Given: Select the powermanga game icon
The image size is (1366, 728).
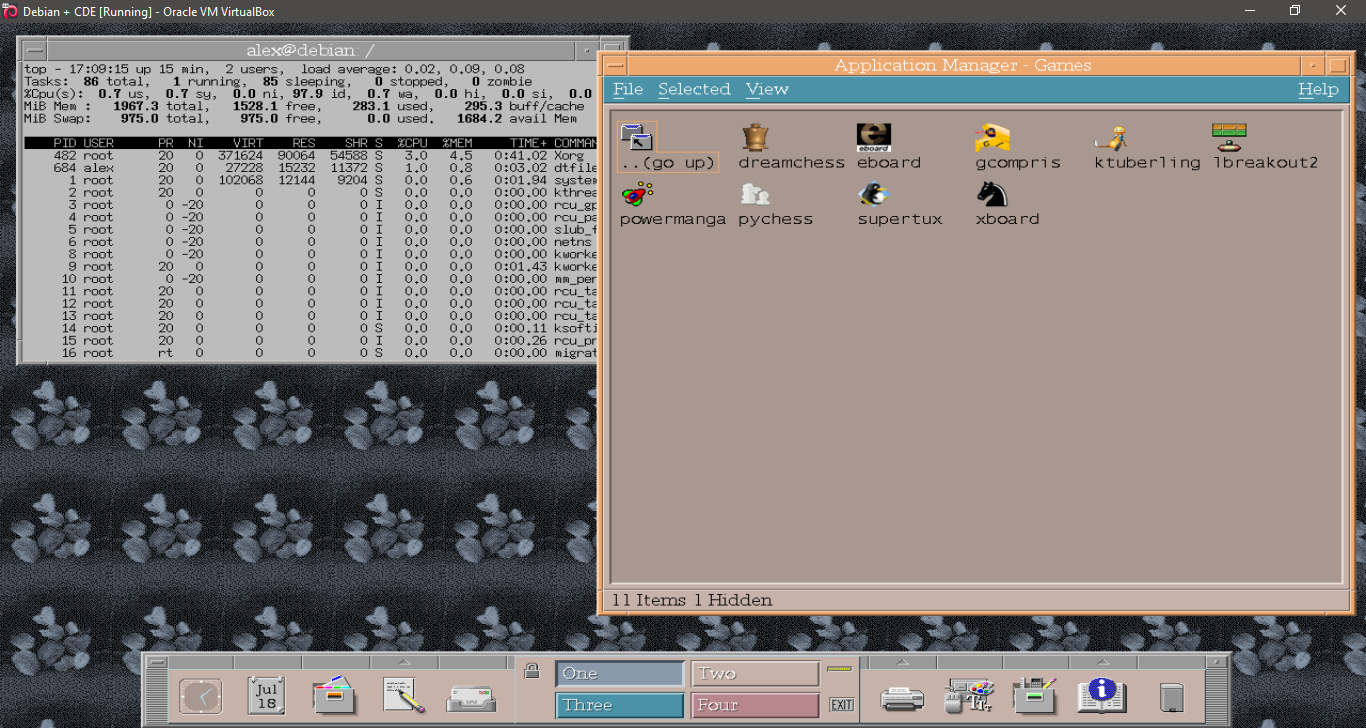Looking at the screenshot, I should (636, 194).
